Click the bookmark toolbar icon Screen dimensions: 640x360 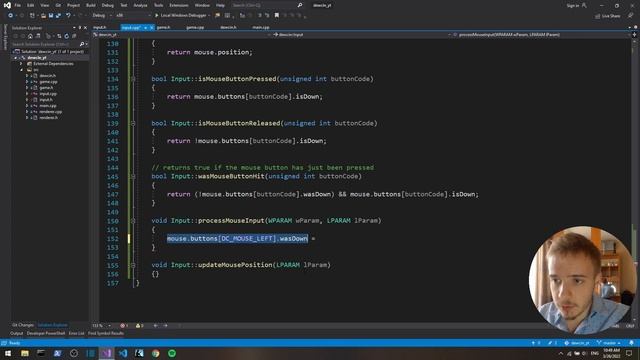277,16
